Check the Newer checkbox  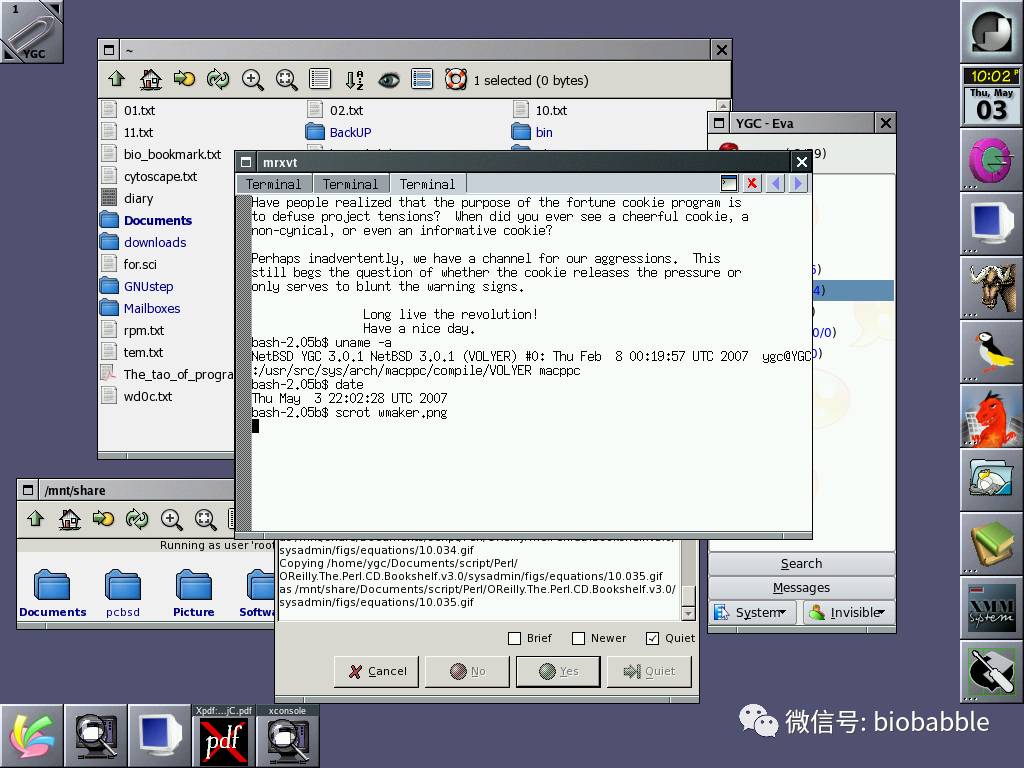pyautogui.click(x=578, y=638)
